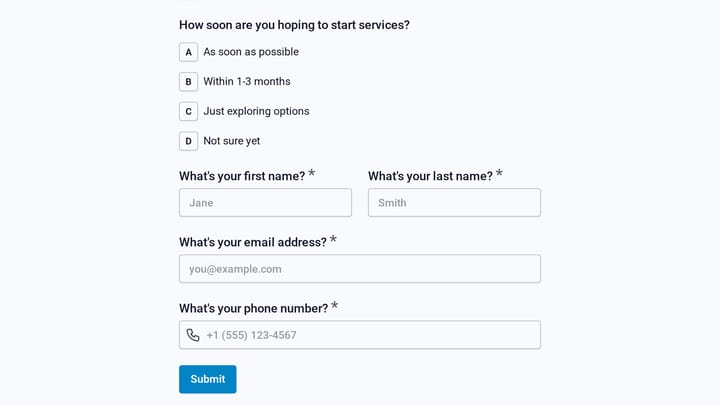The image size is (720, 405).
Task: Select option B letter box
Action: click(188, 82)
